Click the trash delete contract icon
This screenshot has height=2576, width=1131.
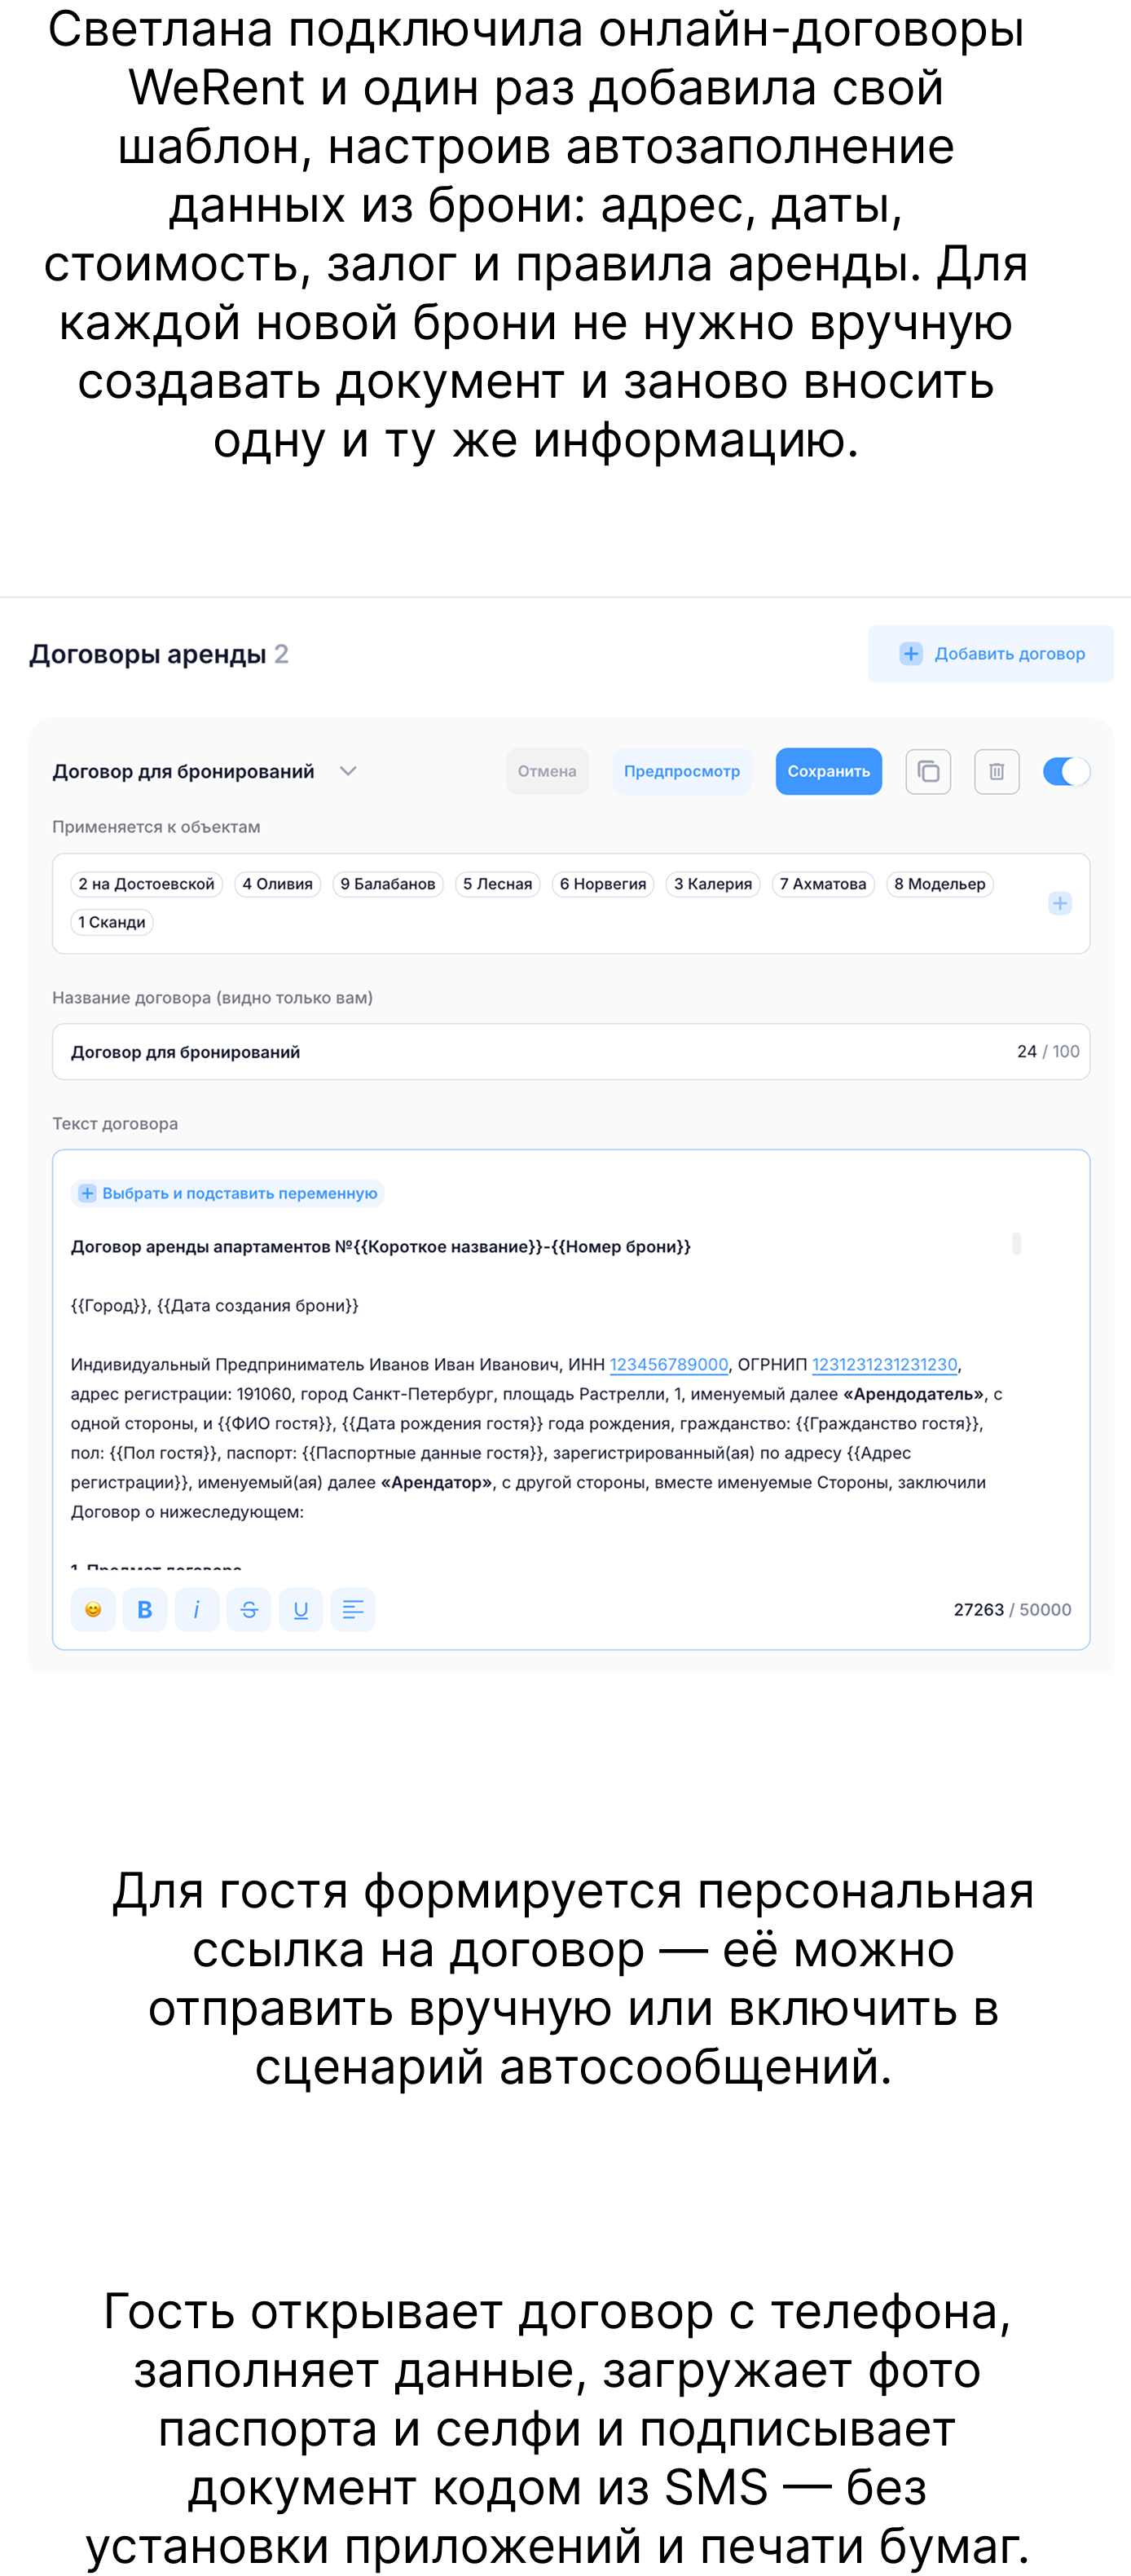(x=996, y=771)
